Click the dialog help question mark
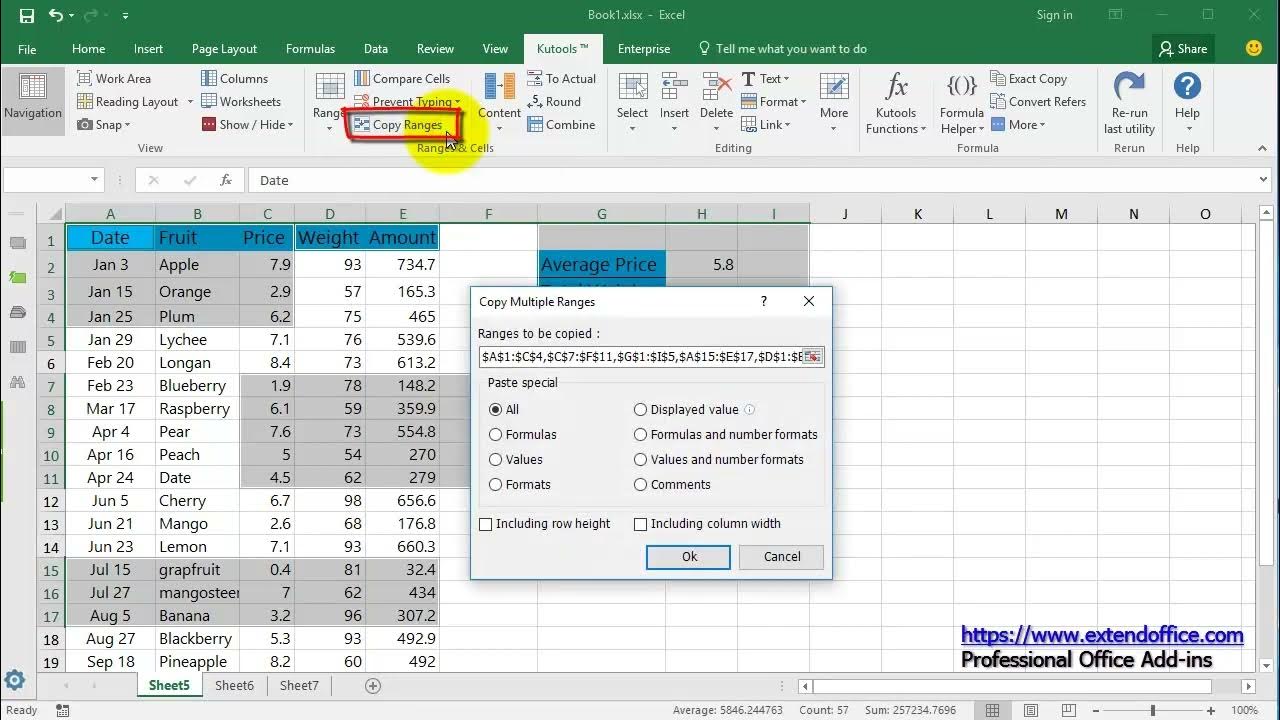This screenshot has height=720, width=1280. [764, 301]
